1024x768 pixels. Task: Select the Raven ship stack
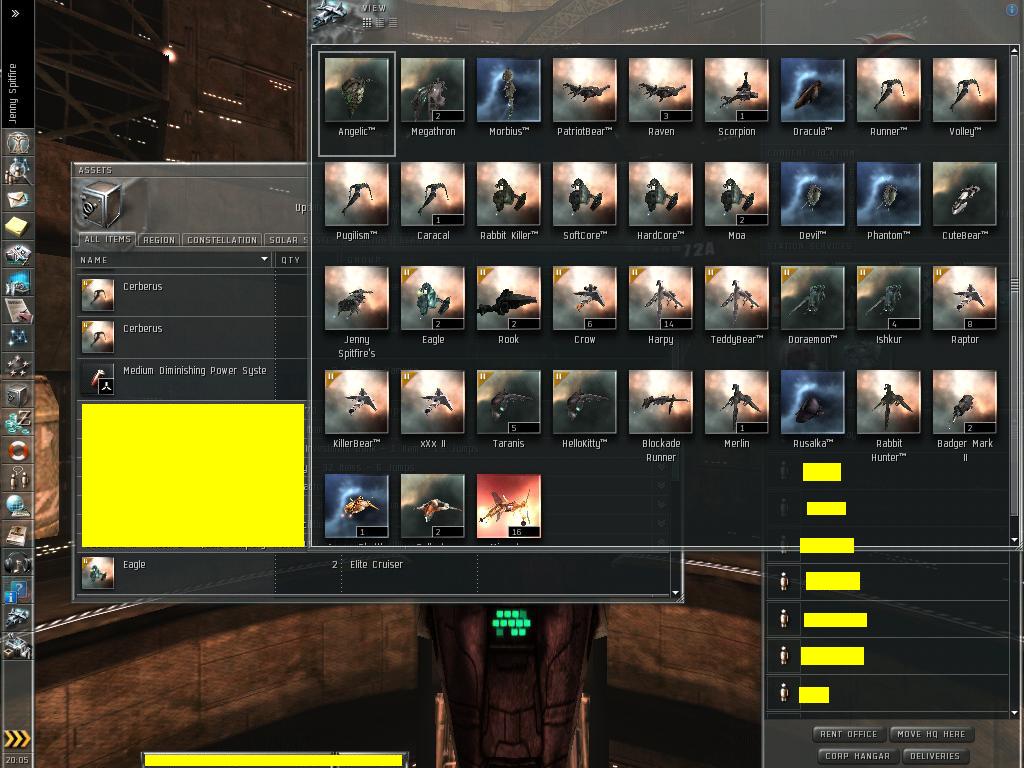[660, 98]
